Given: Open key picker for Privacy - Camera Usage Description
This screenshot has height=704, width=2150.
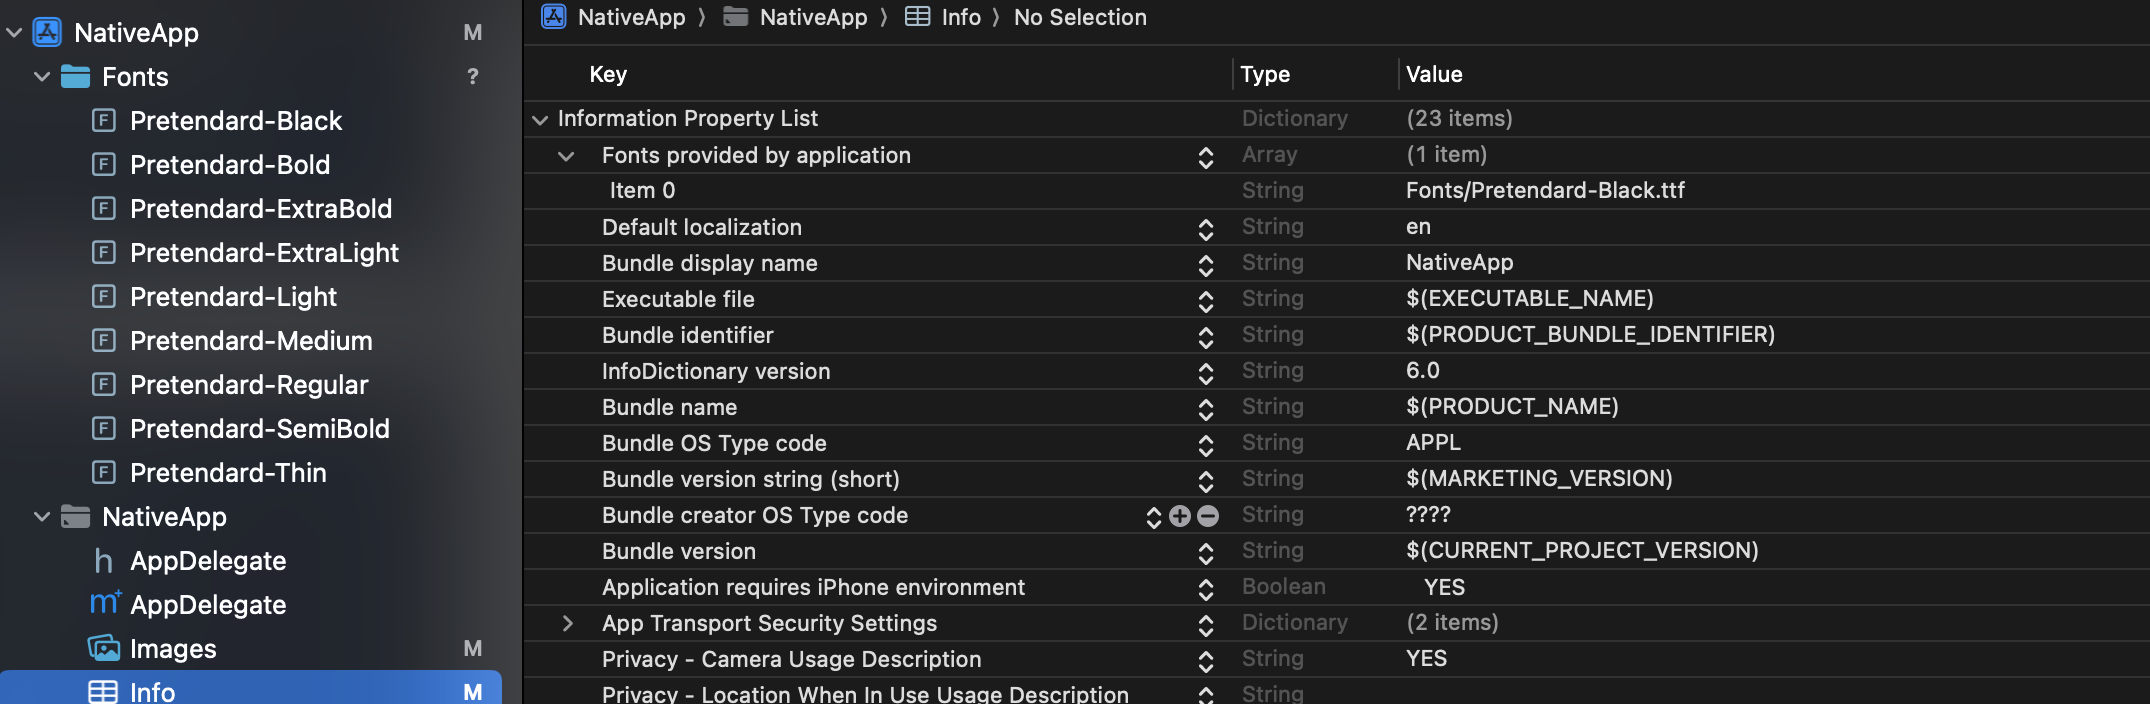Looking at the screenshot, I should click(1206, 661).
